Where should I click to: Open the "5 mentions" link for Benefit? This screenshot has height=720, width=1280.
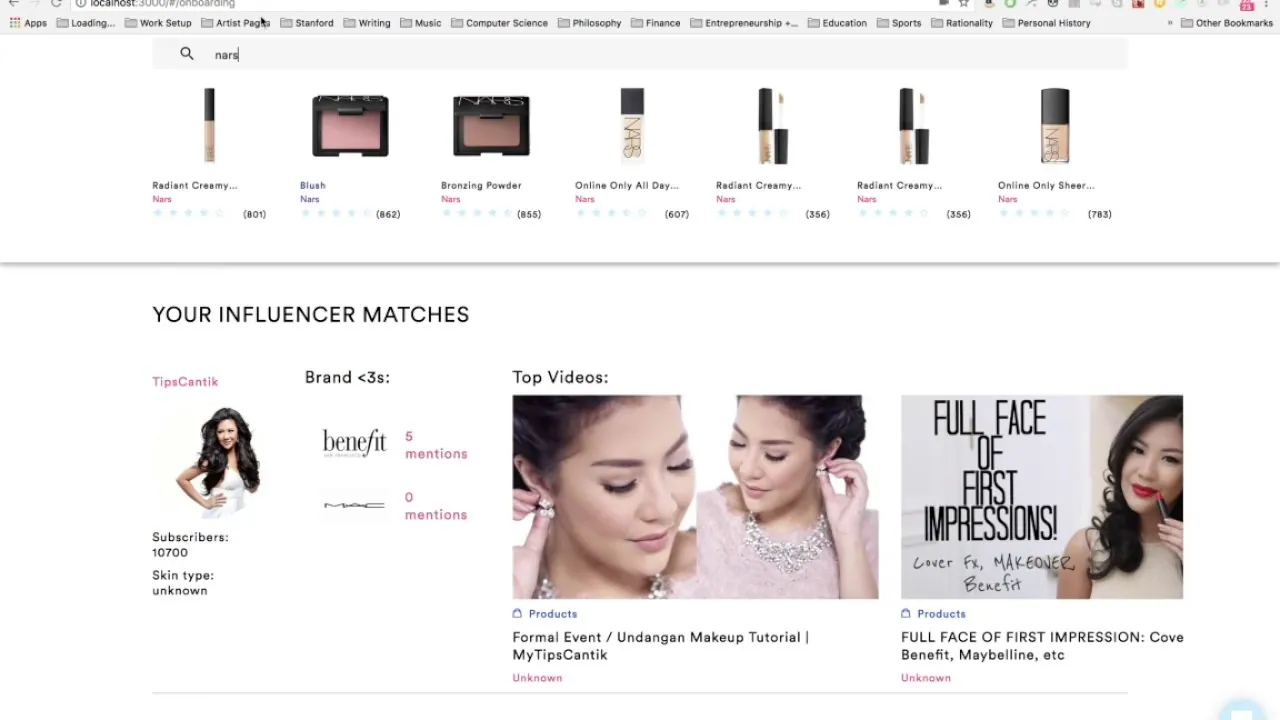pyautogui.click(x=436, y=445)
